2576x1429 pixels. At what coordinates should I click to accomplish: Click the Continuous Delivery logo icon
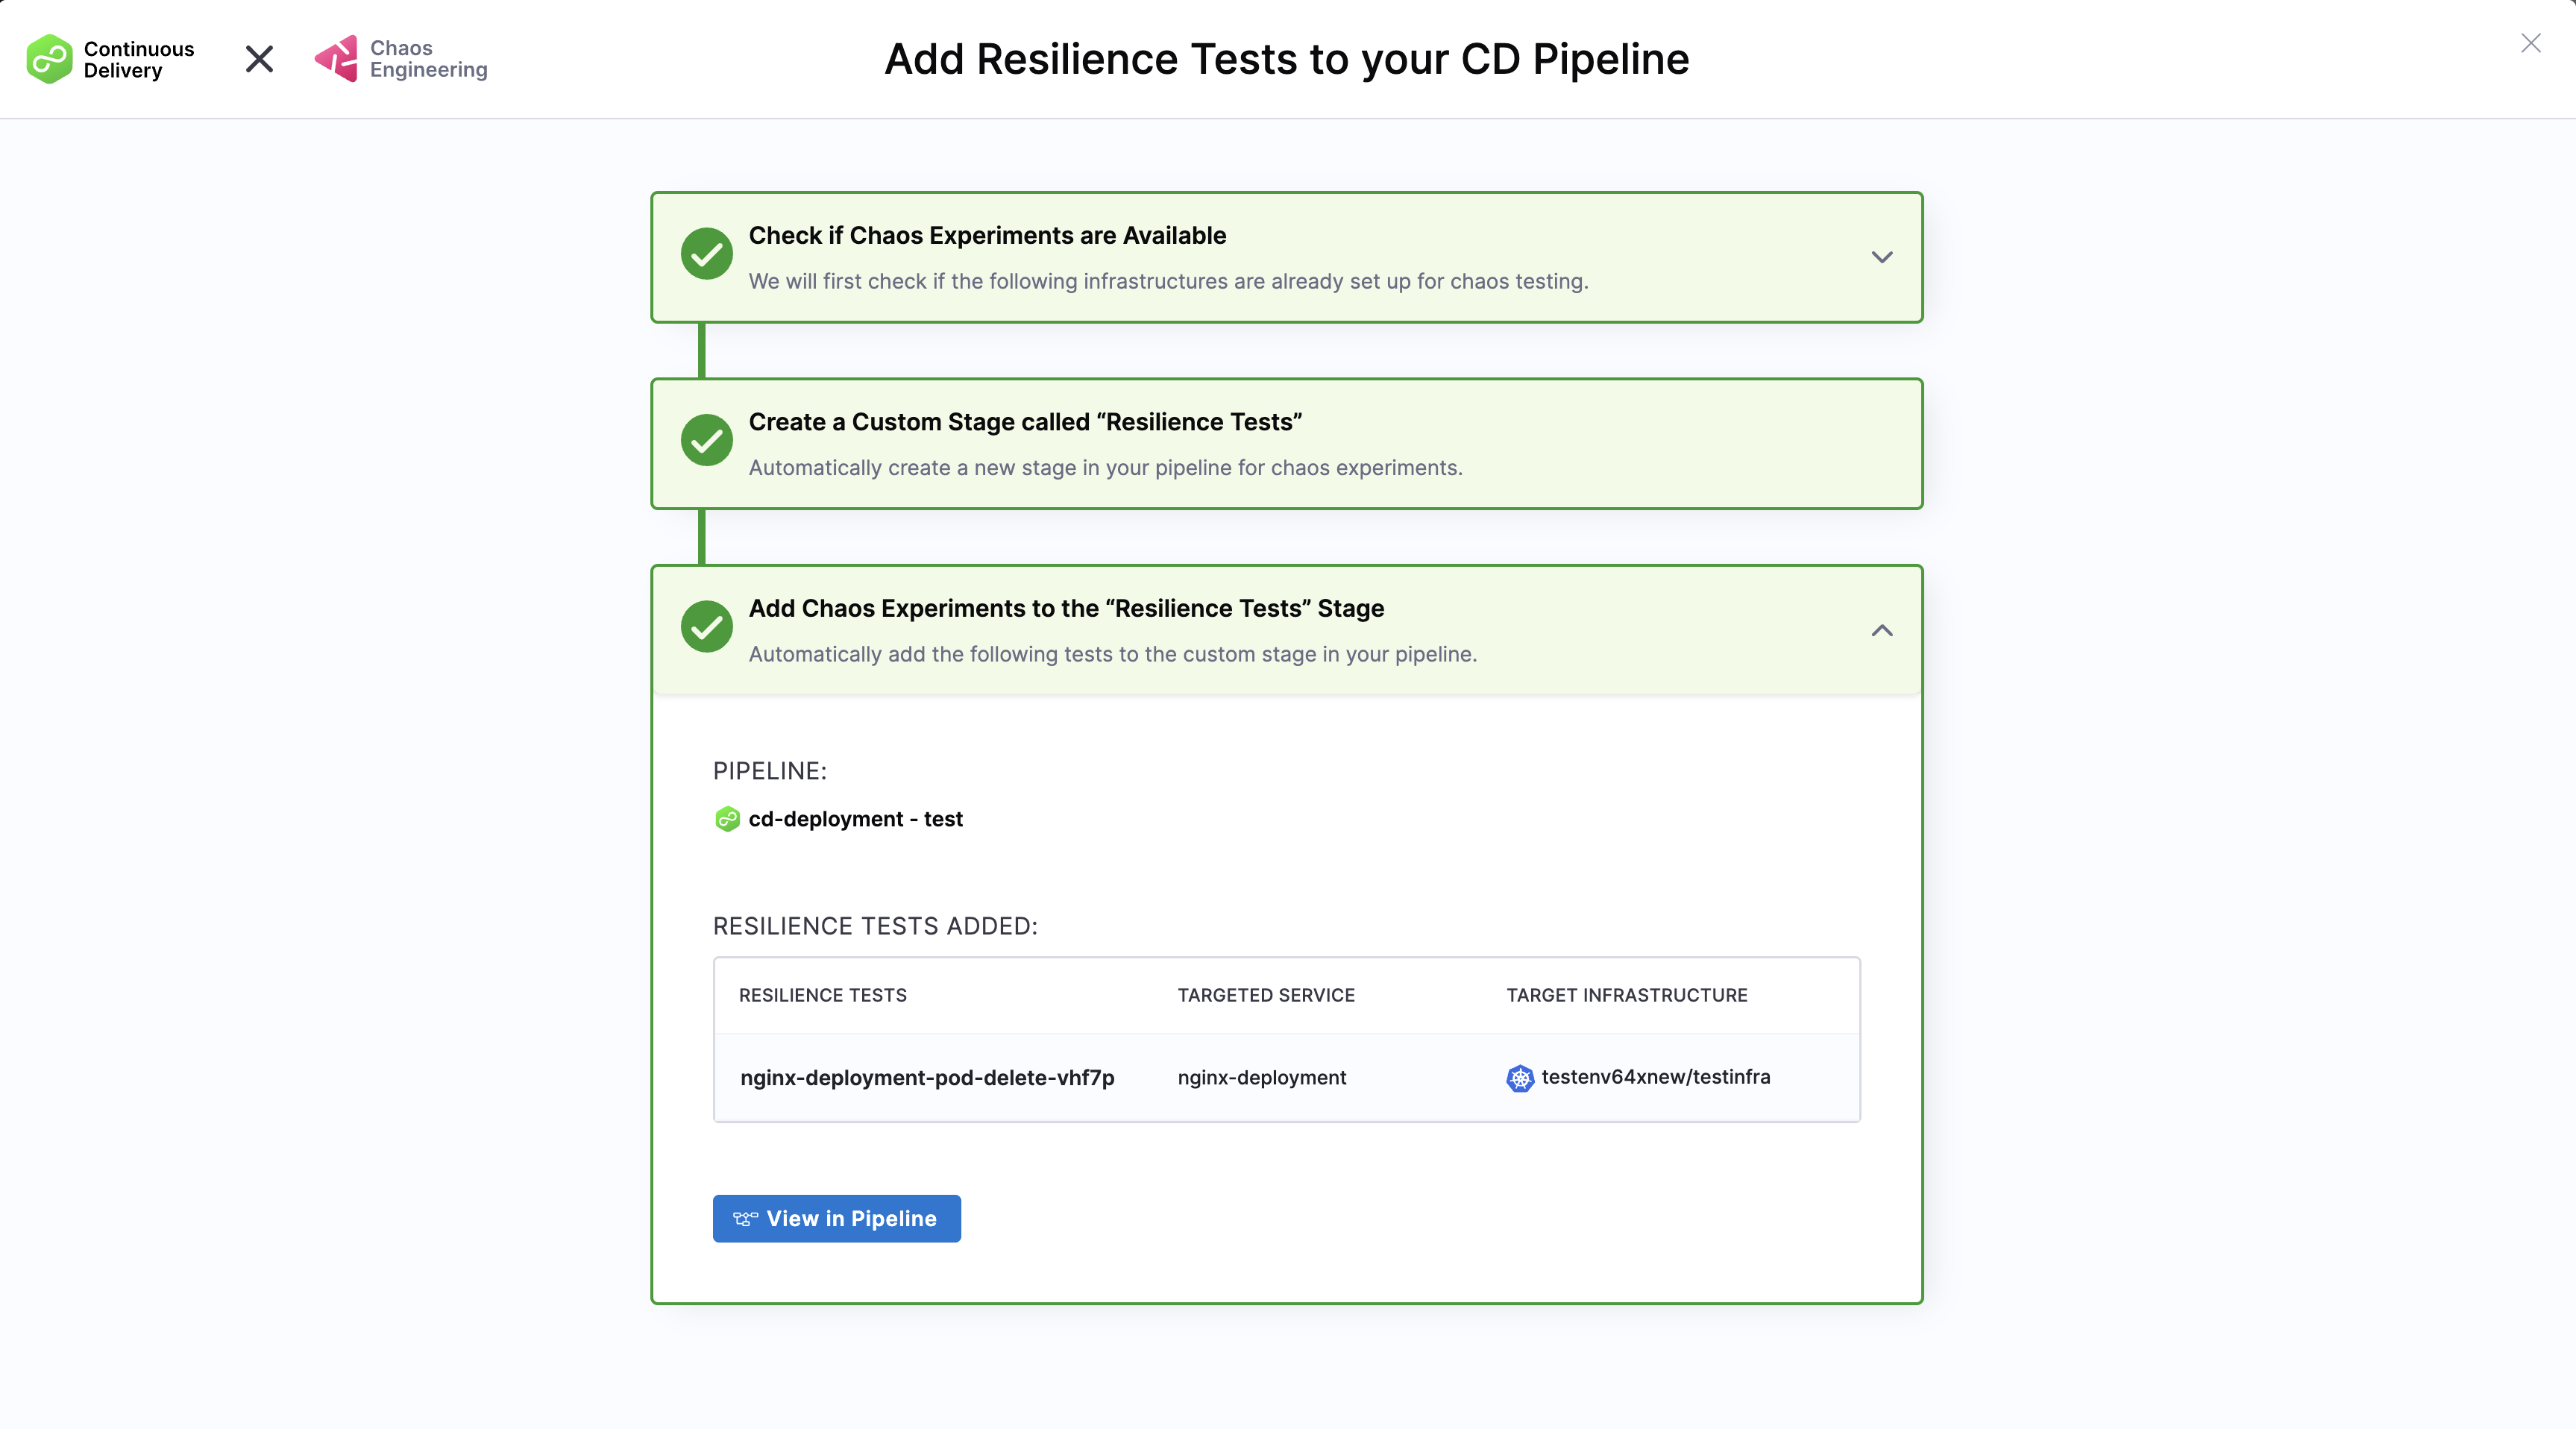click(49, 58)
